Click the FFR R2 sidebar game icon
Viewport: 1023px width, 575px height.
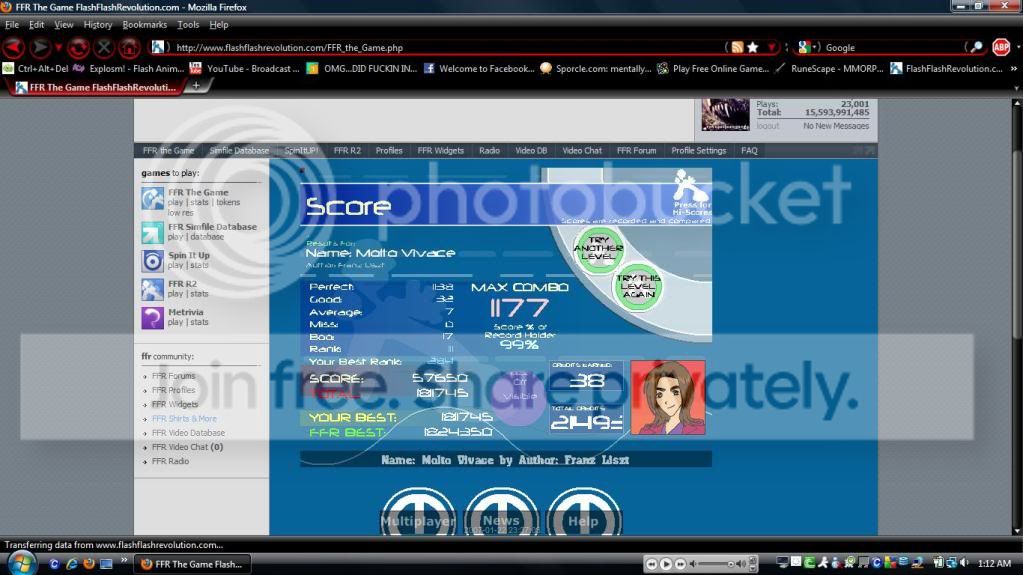tap(152, 290)
